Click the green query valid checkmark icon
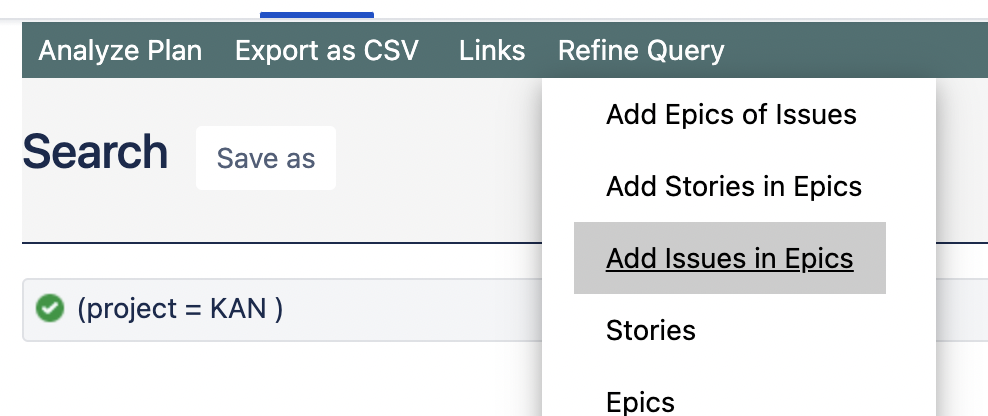988x416 pixels. [x=50, y=309]
